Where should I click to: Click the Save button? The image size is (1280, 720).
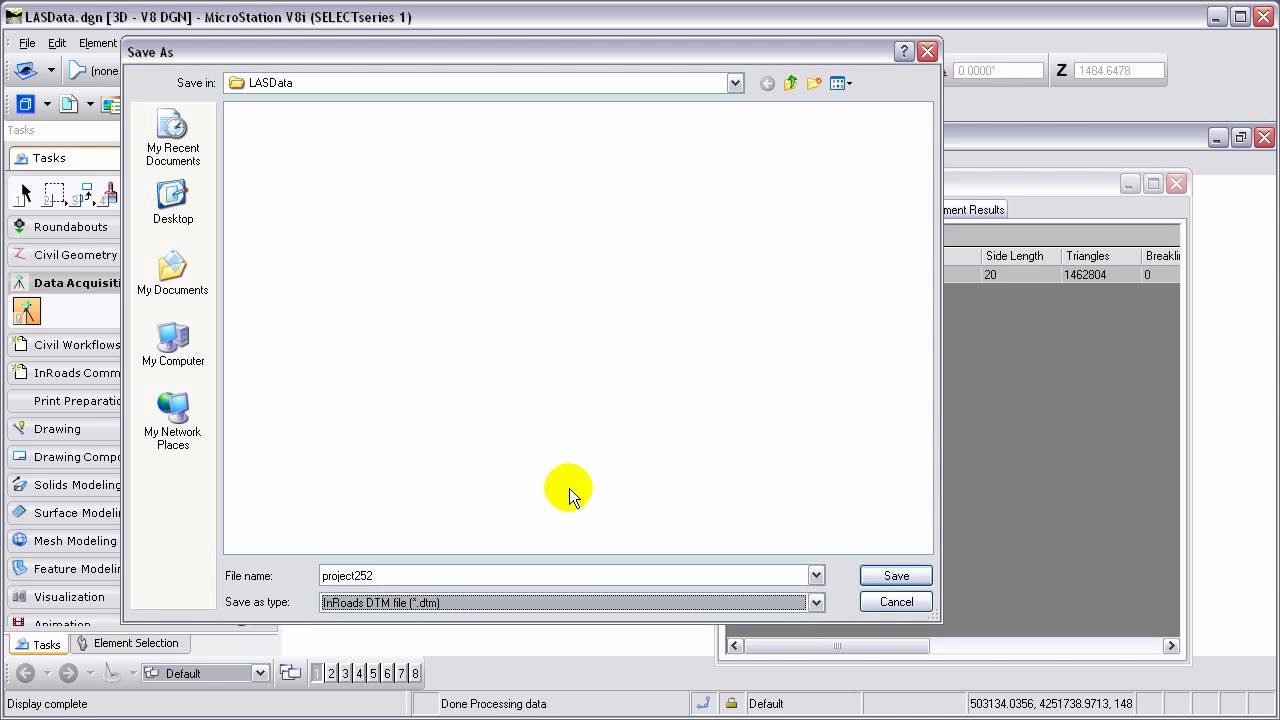[896, 575]
